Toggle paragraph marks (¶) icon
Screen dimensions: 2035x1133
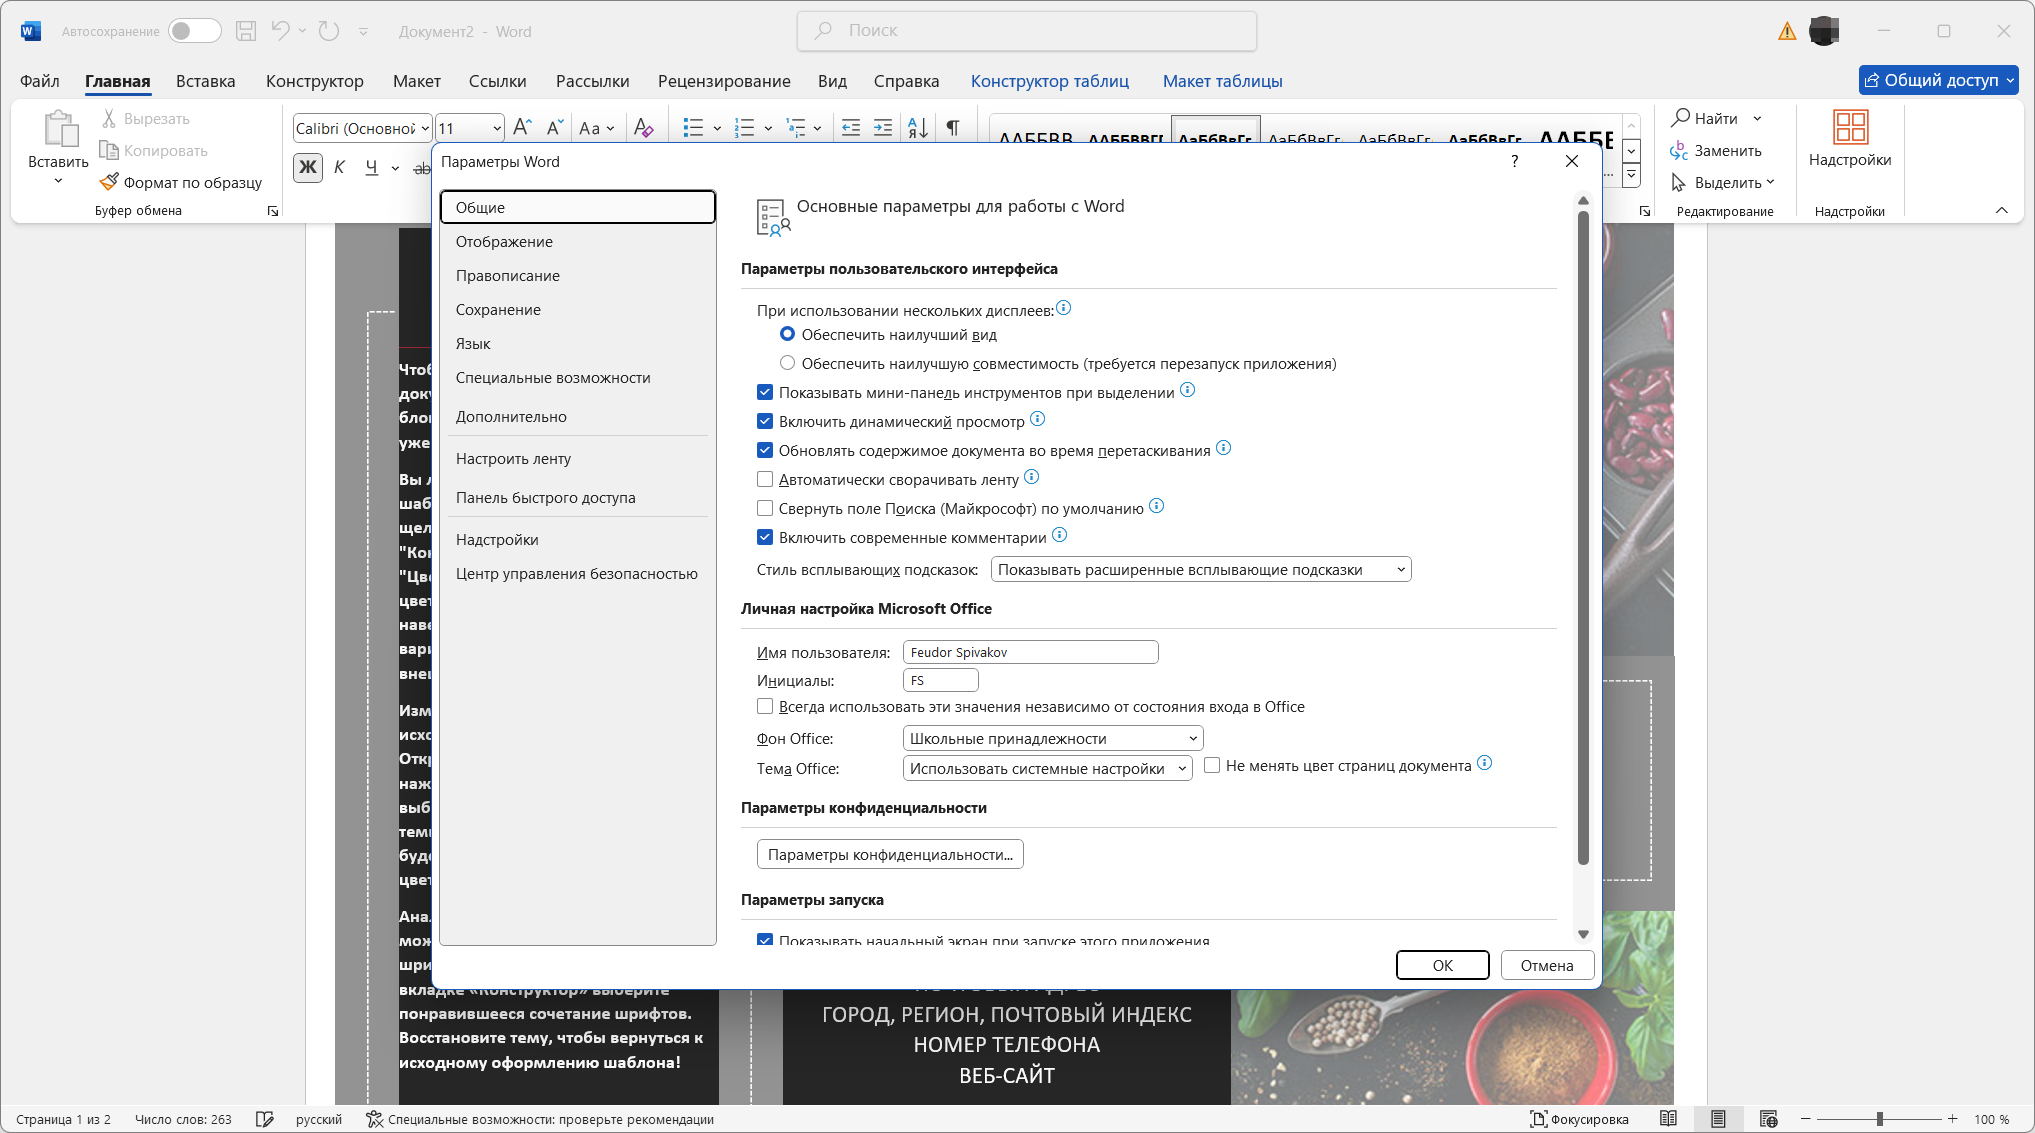pos(953,128)
